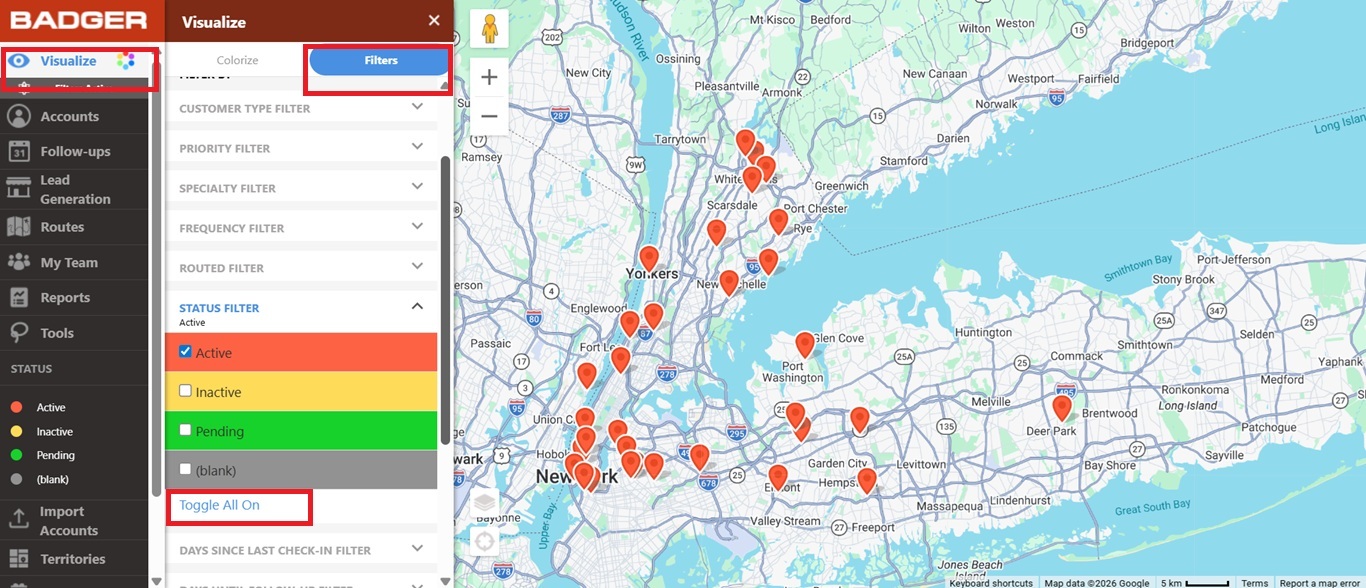
Task: Select the Filters tab
Action: click(380, 61)
